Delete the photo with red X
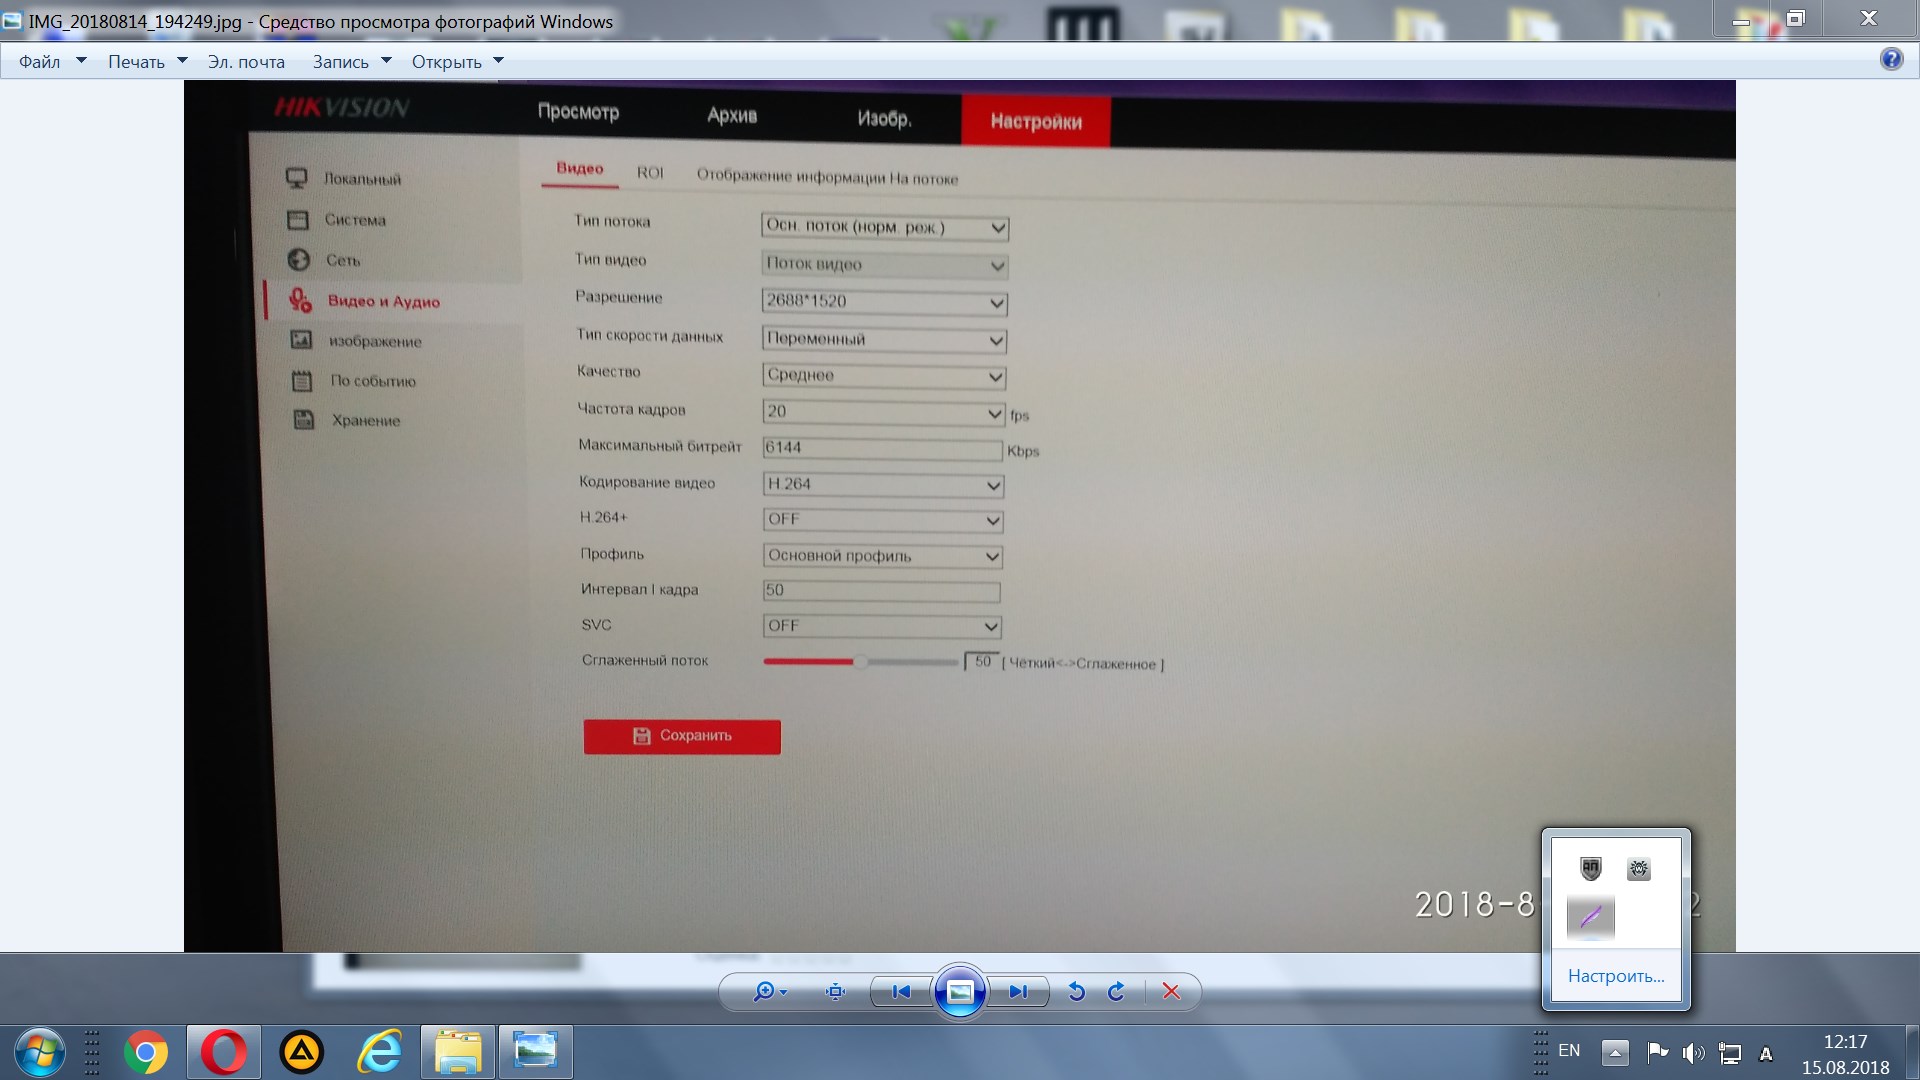The image size is (1920, 1080). coord(1171,991)
